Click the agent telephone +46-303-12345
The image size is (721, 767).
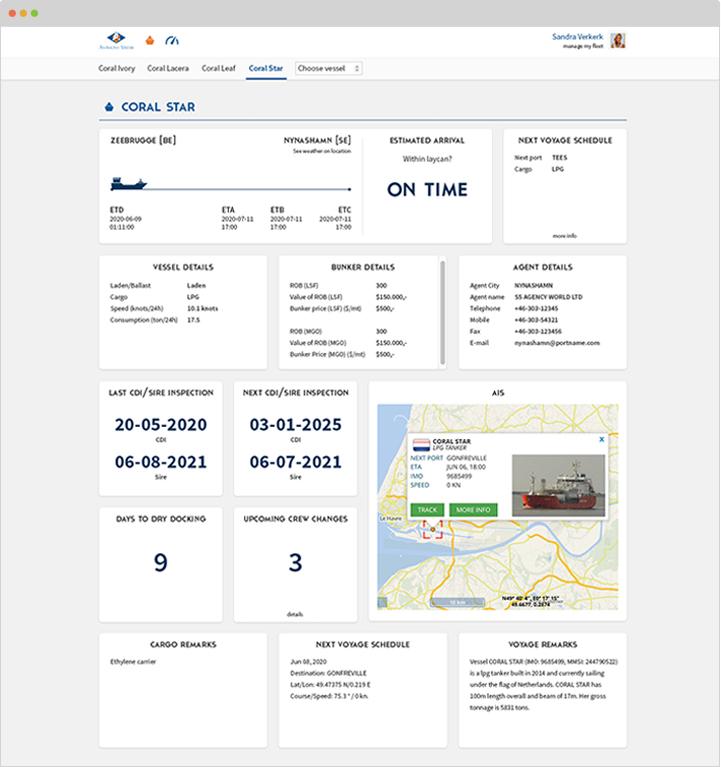536,308
